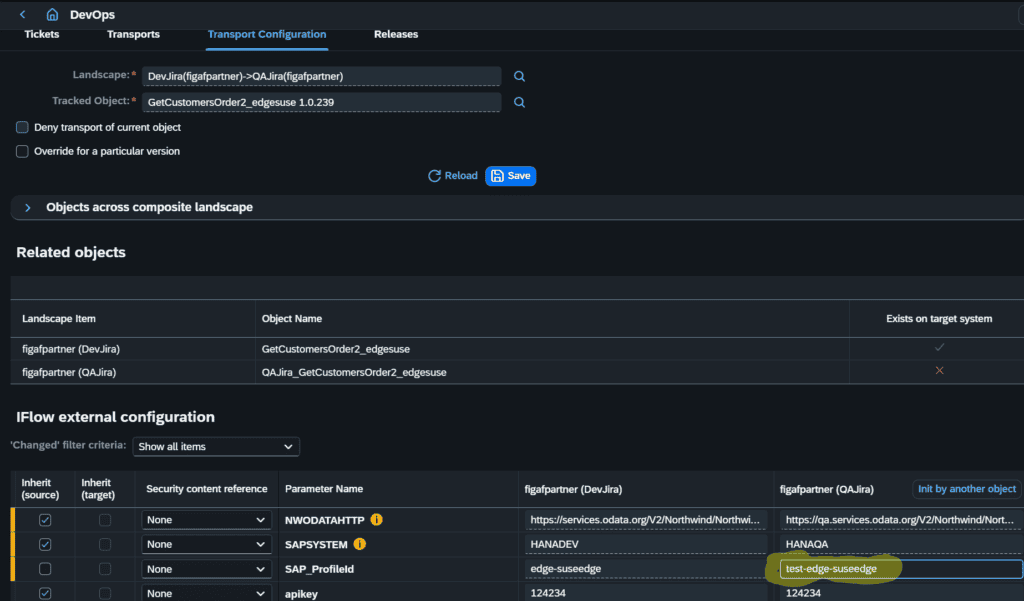The image size is (1024, 601).
Task: Enable Deny transport of current object
Action: pyautogui.click(x=22, y=127)
